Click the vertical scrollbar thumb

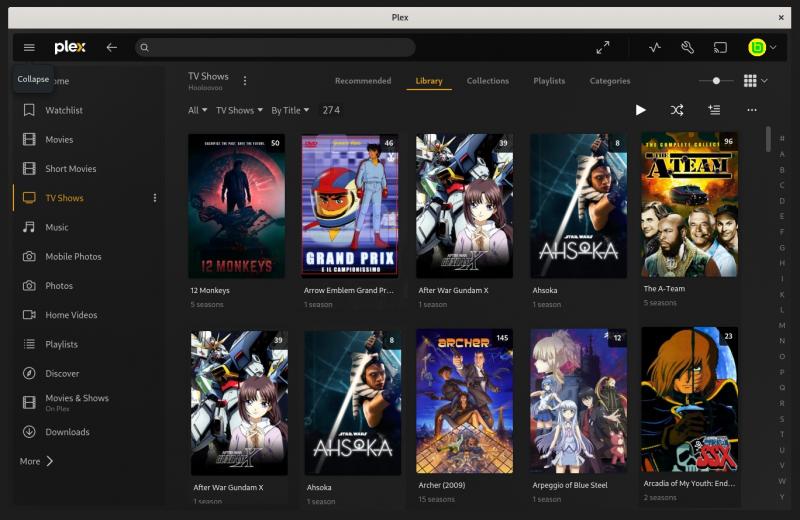pyautogui.click(x=768, y=139)
